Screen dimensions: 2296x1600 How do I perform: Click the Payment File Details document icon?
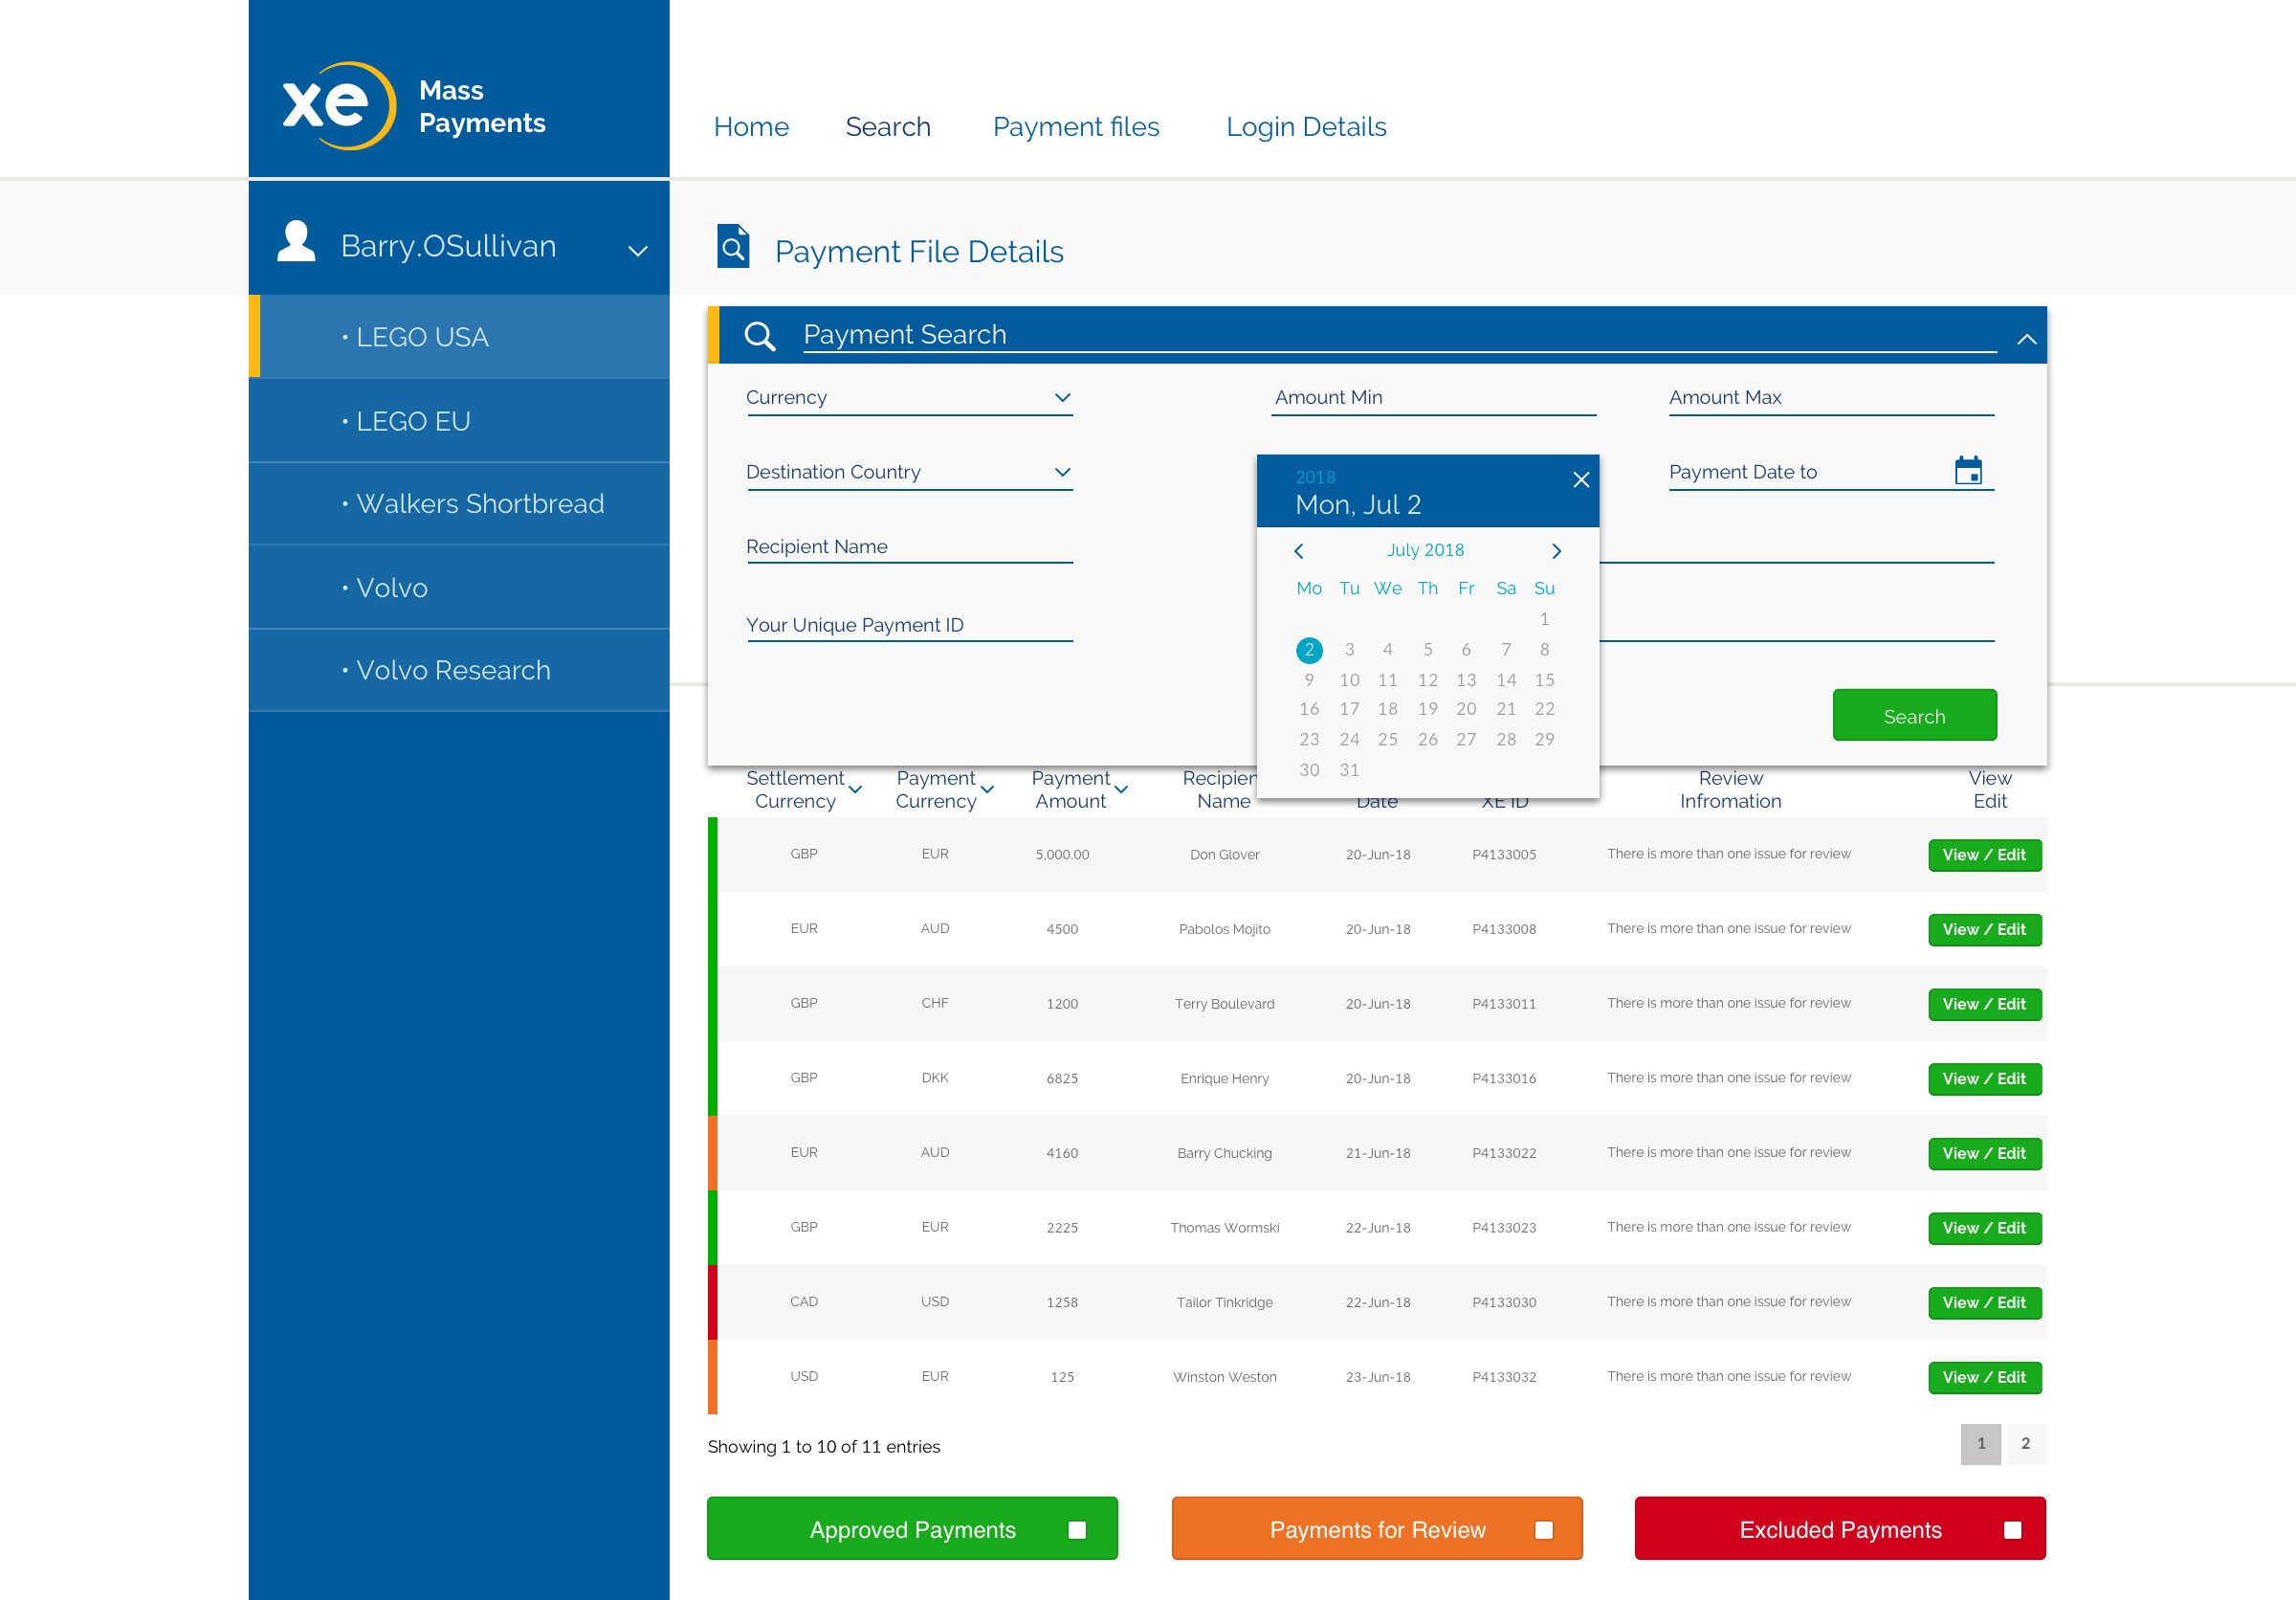pyautogui.click(x=733, y=246)
